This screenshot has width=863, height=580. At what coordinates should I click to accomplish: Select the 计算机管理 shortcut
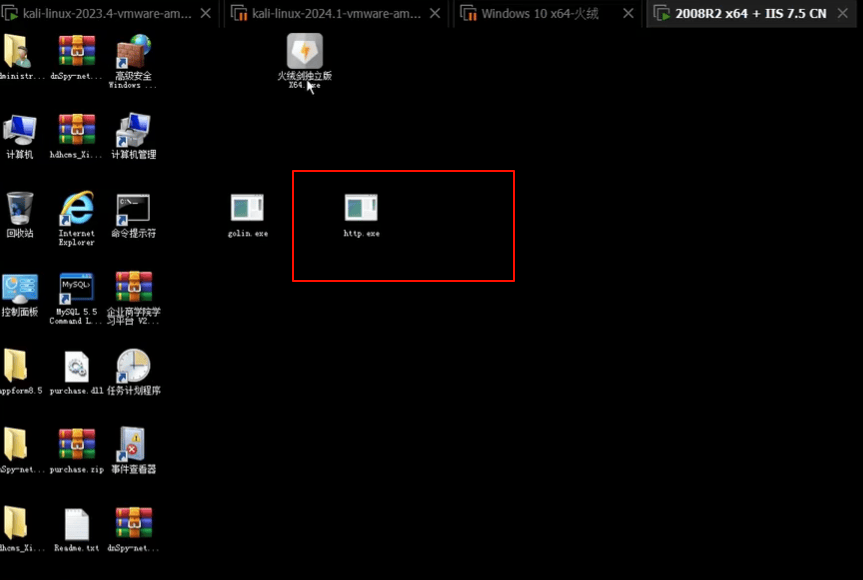pos(133,130)
